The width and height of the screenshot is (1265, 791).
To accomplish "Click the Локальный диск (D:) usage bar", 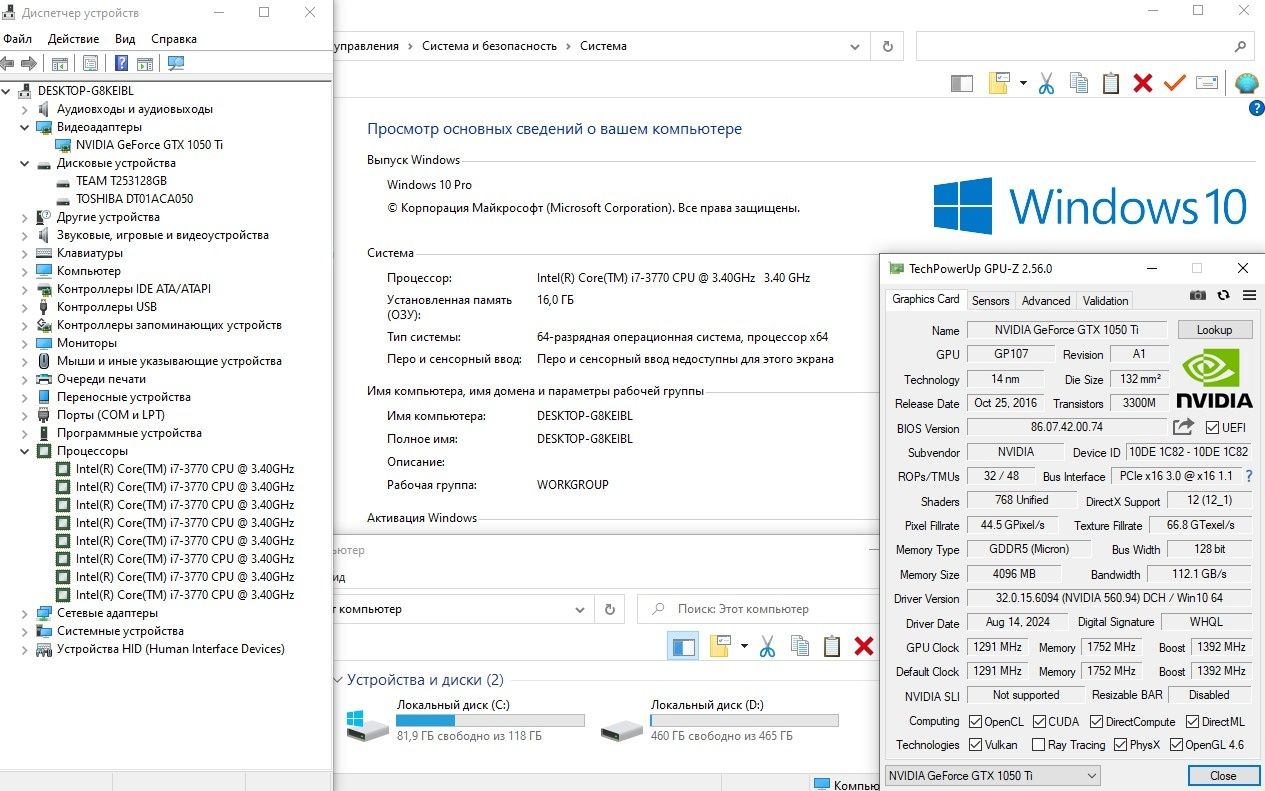I will point(744,720).
